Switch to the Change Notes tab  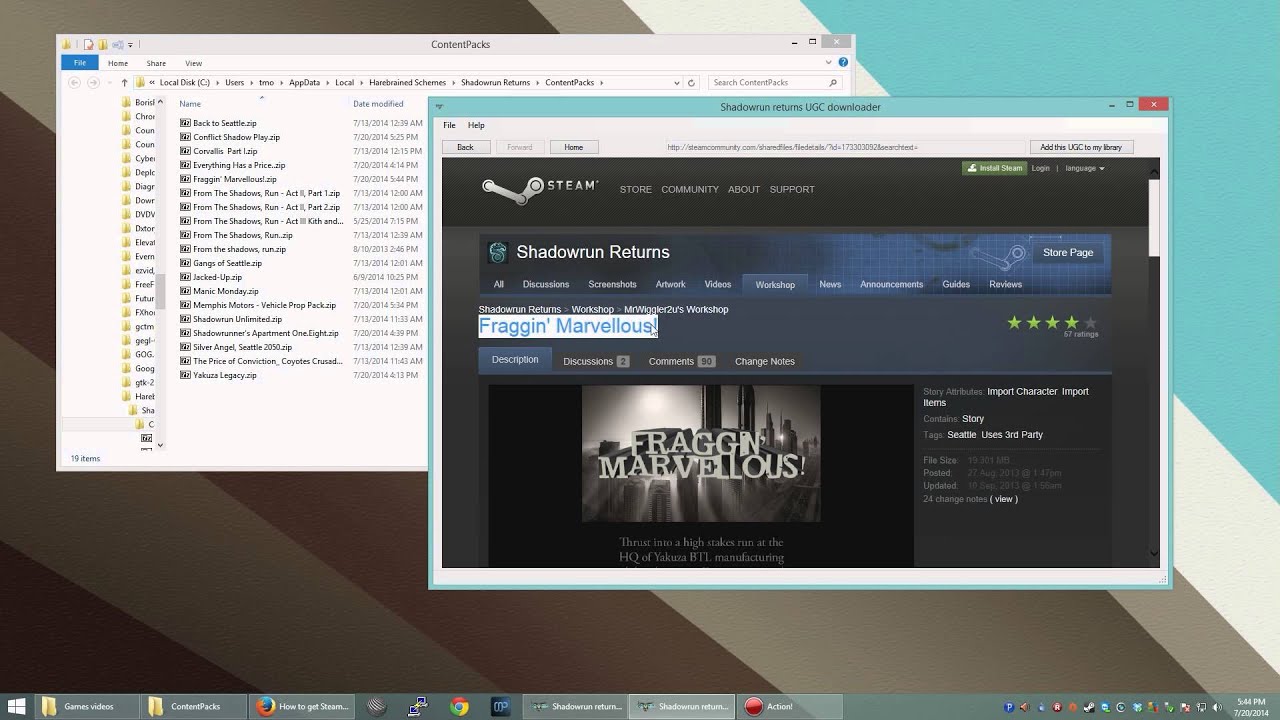click(x=765, y=361)
